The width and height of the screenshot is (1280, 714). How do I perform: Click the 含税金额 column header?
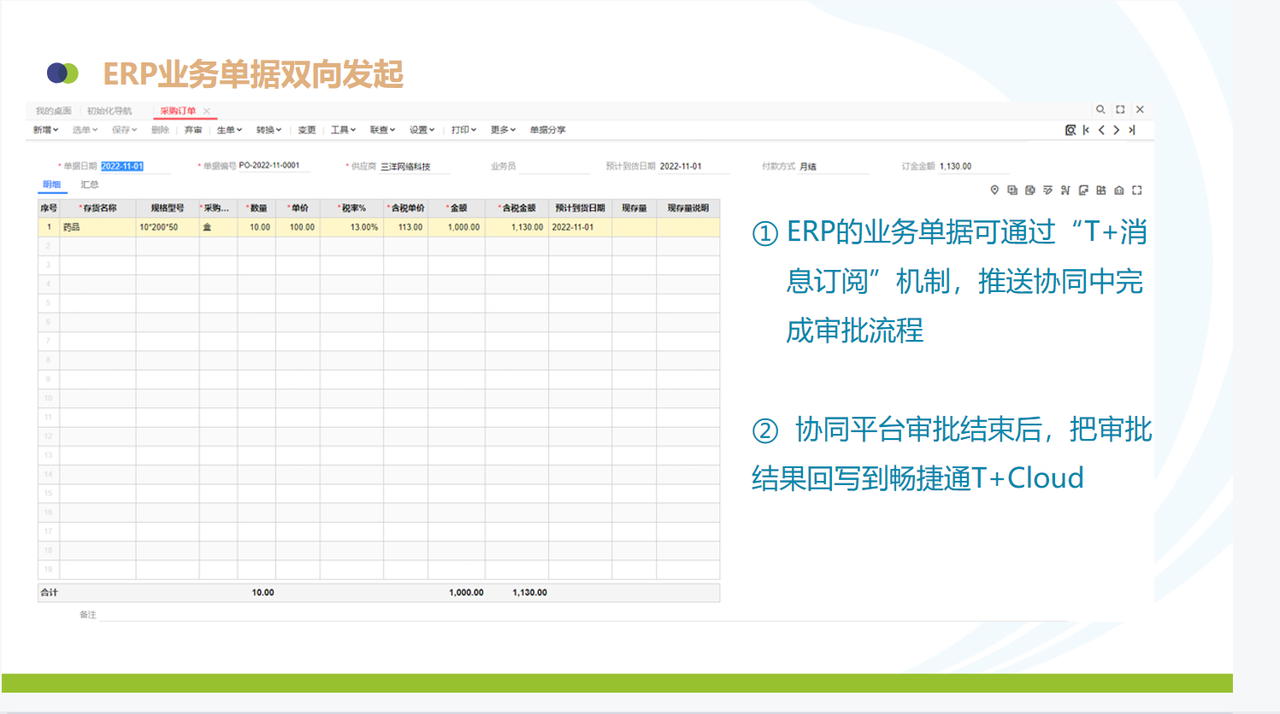tap(517, 208)
